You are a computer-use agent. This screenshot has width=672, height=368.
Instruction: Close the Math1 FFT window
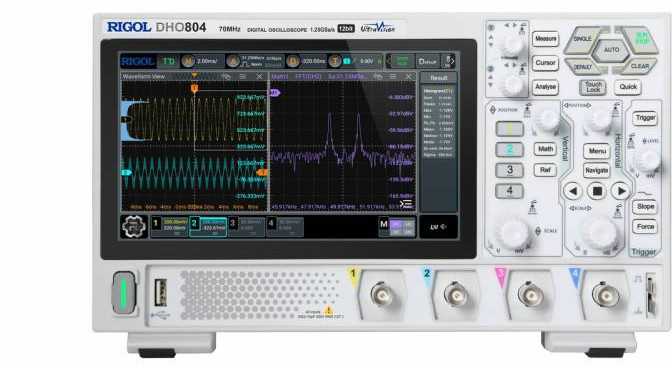pos(409,76)
